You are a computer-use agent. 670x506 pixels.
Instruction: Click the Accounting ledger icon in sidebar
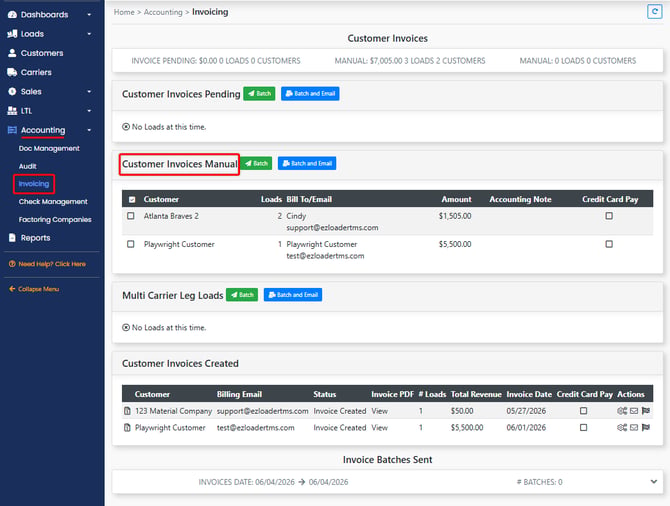click(x=12, y=130)
